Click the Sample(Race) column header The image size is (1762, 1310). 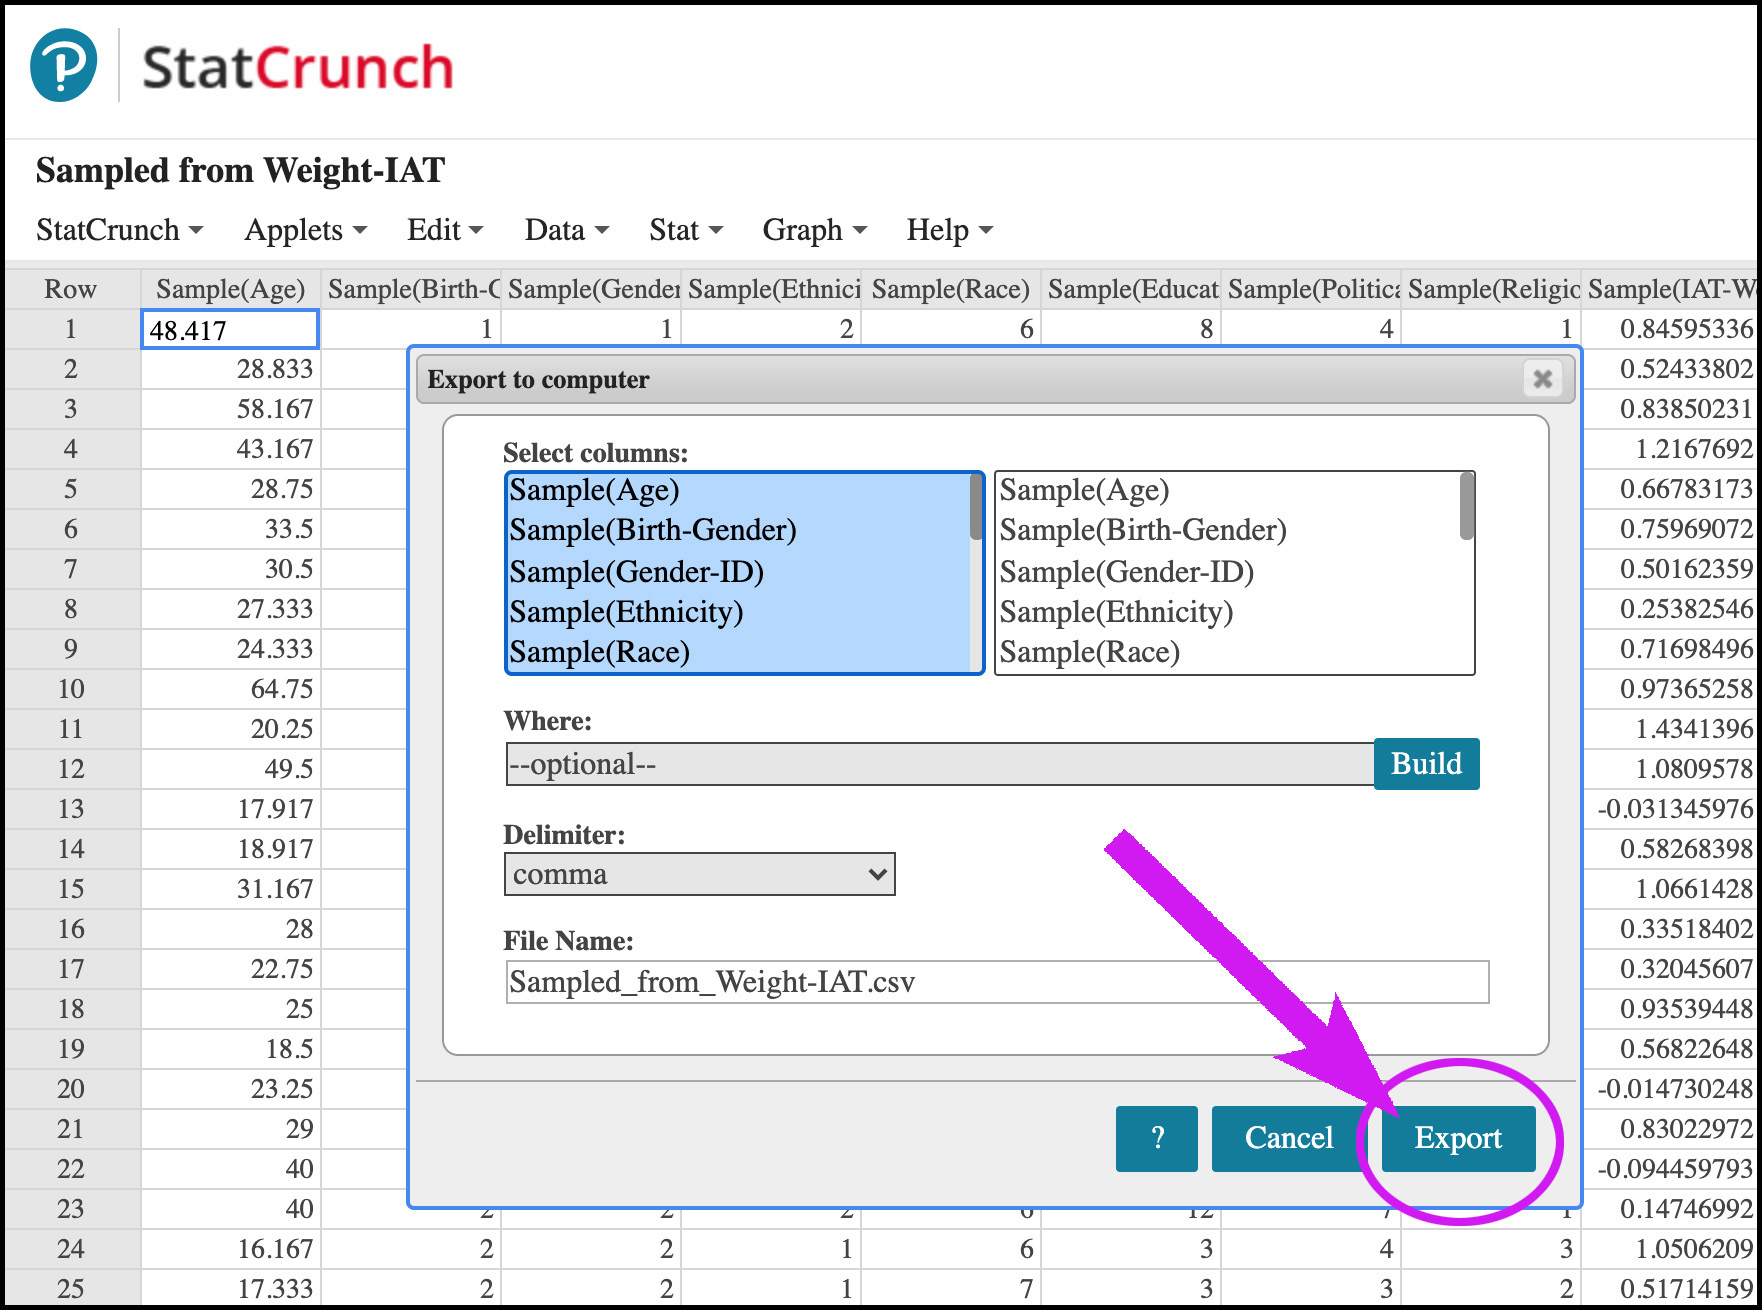click(951, 289)
